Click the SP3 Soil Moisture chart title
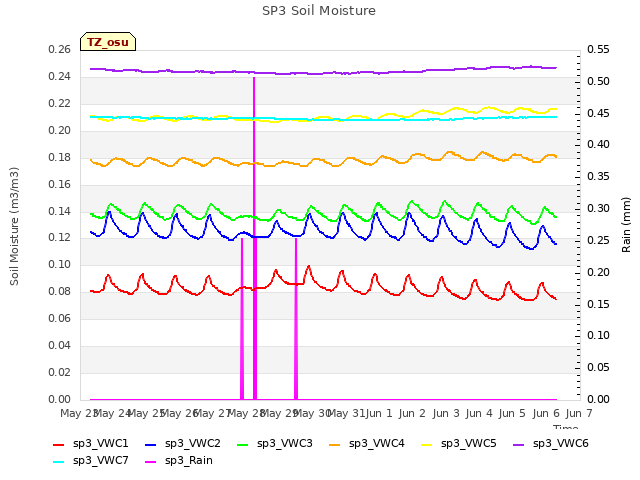The width and height of the screenshot is (640, 480). pyautogui.click(x=319, y=11)
